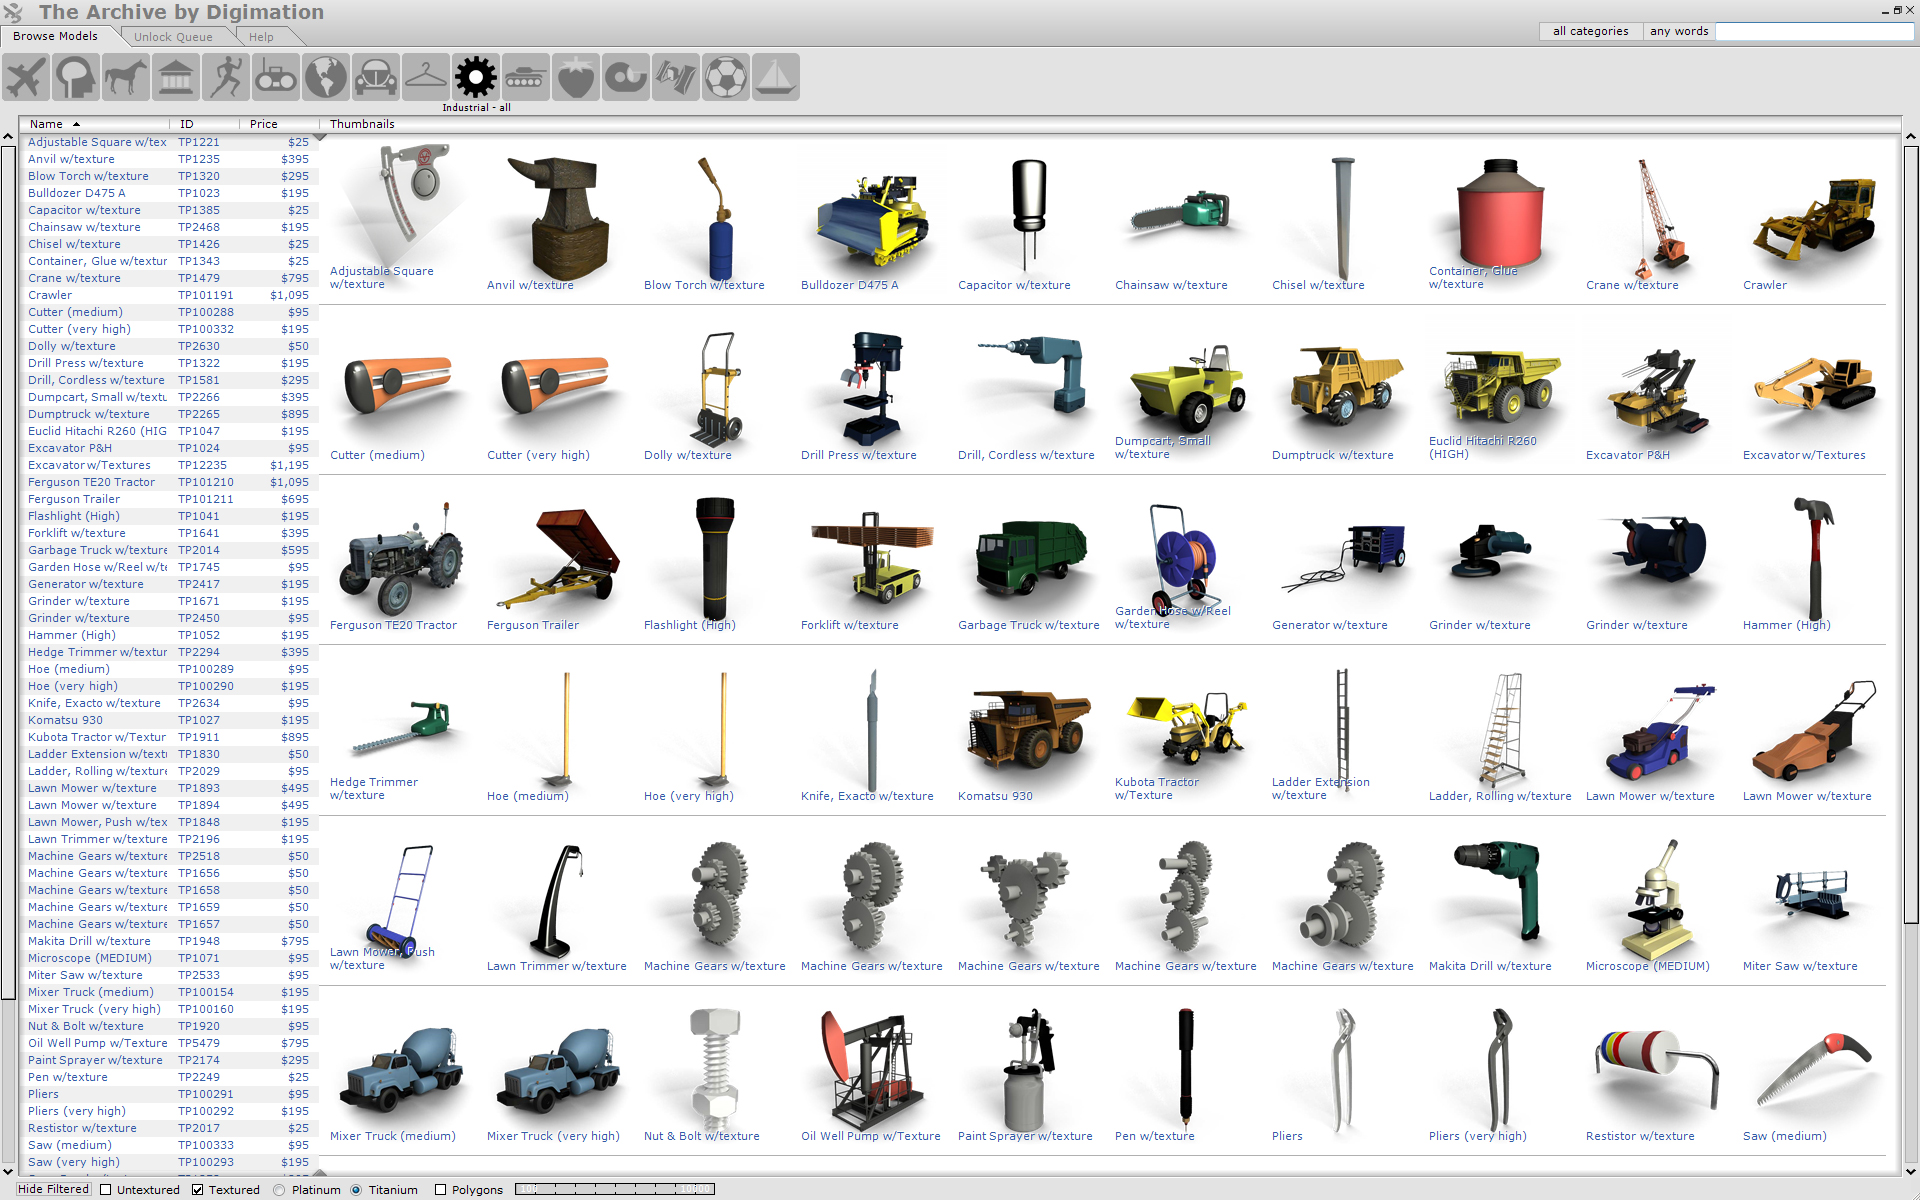Open the Watercraft category (sailboat icon)

pos(776,77)
